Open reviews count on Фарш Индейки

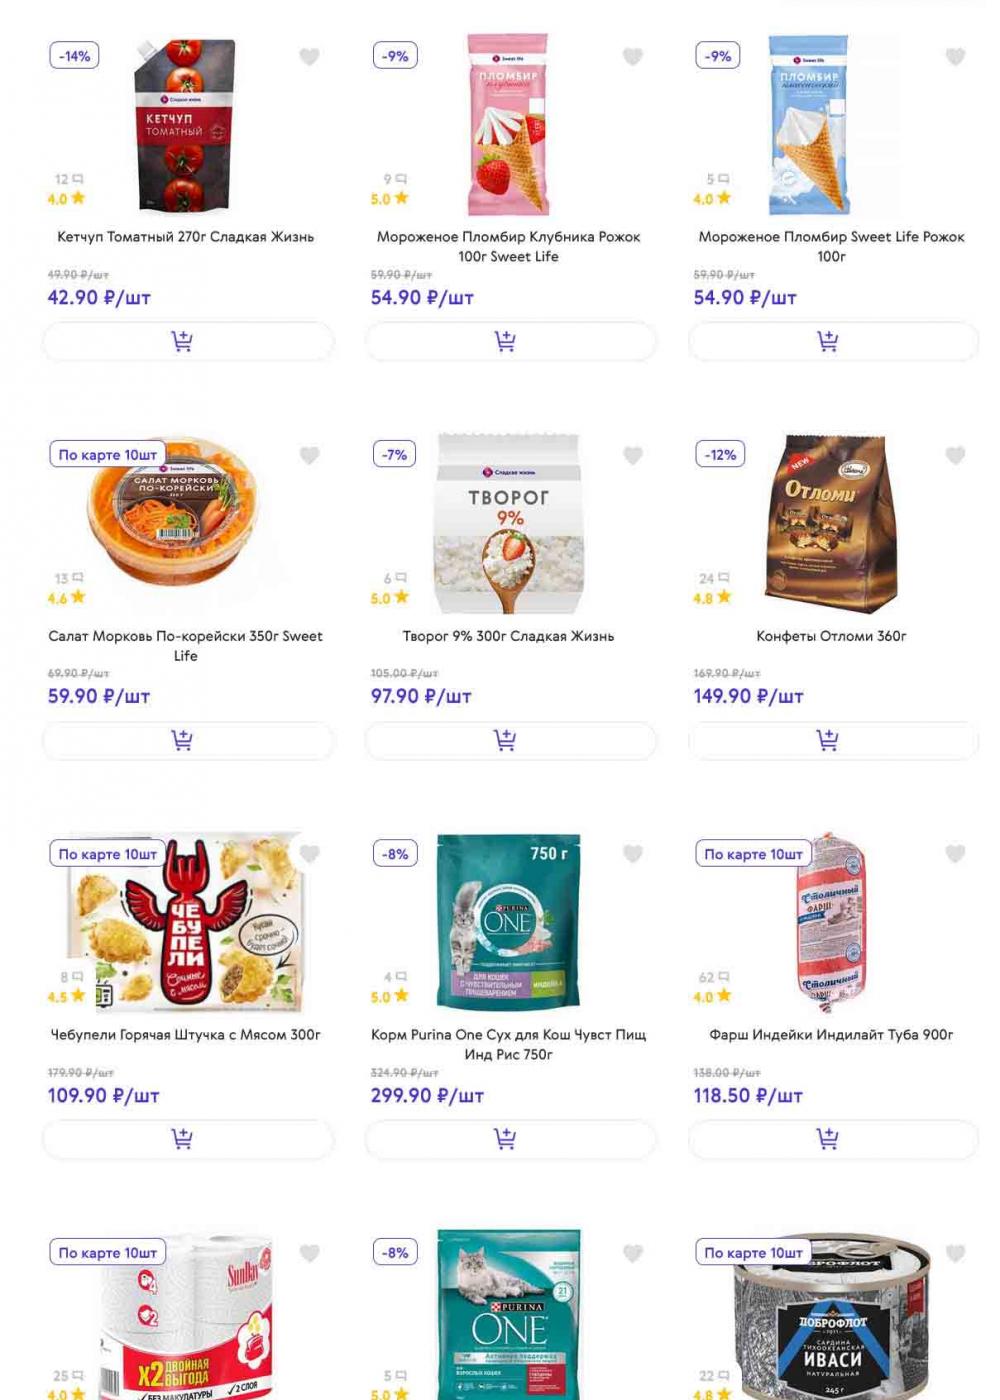(x=714, y=977)
